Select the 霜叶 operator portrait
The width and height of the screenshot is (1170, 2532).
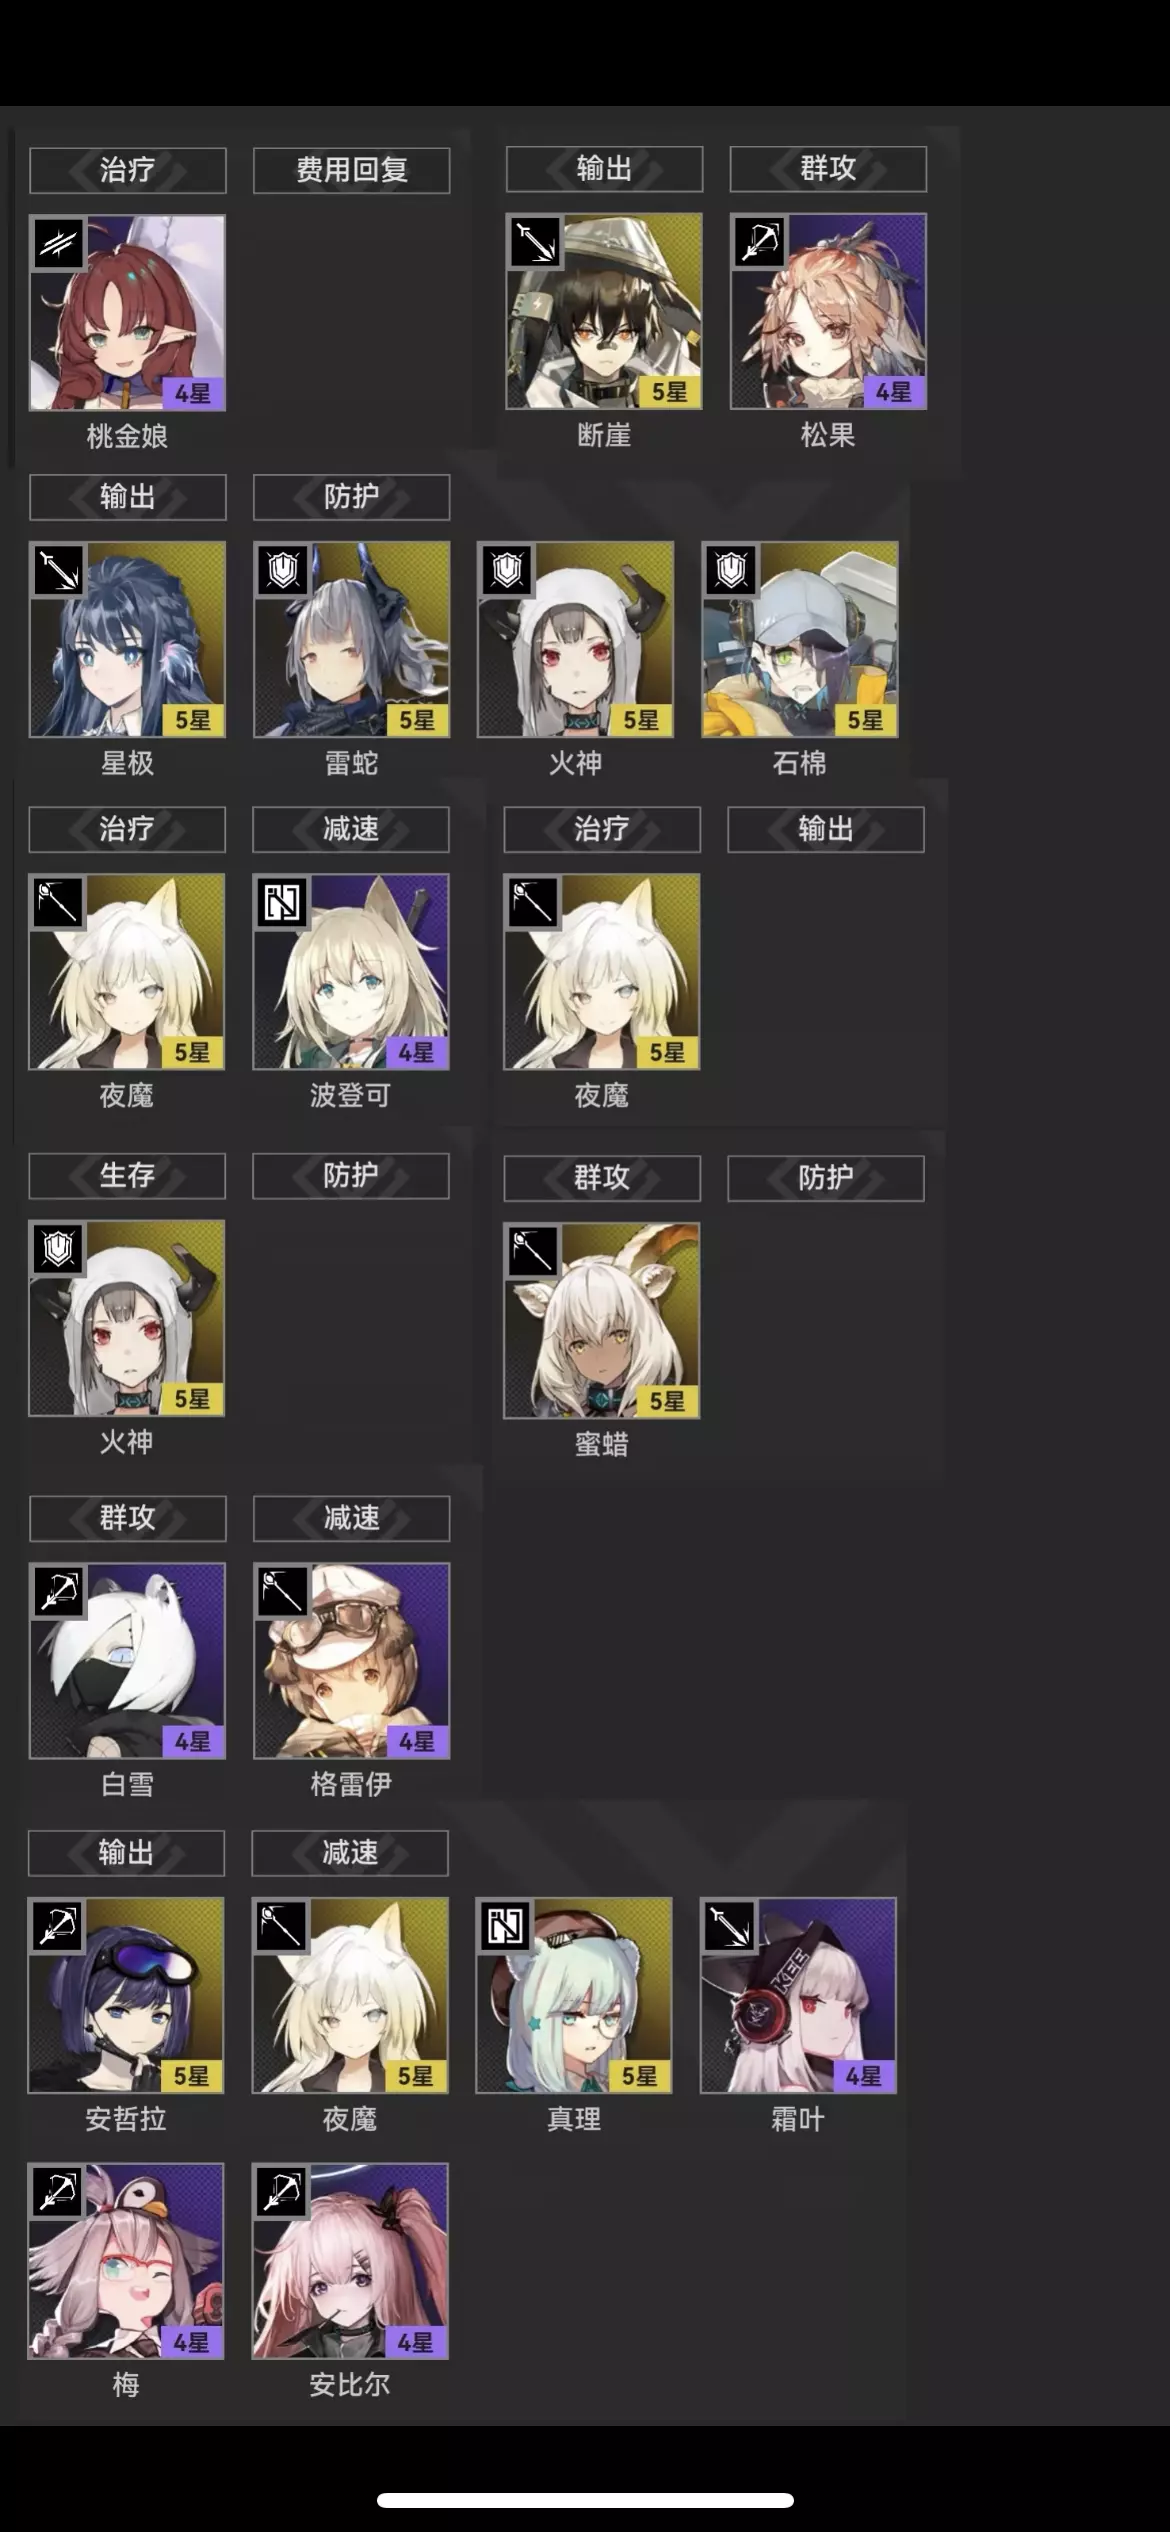(x=798, y=1995)
